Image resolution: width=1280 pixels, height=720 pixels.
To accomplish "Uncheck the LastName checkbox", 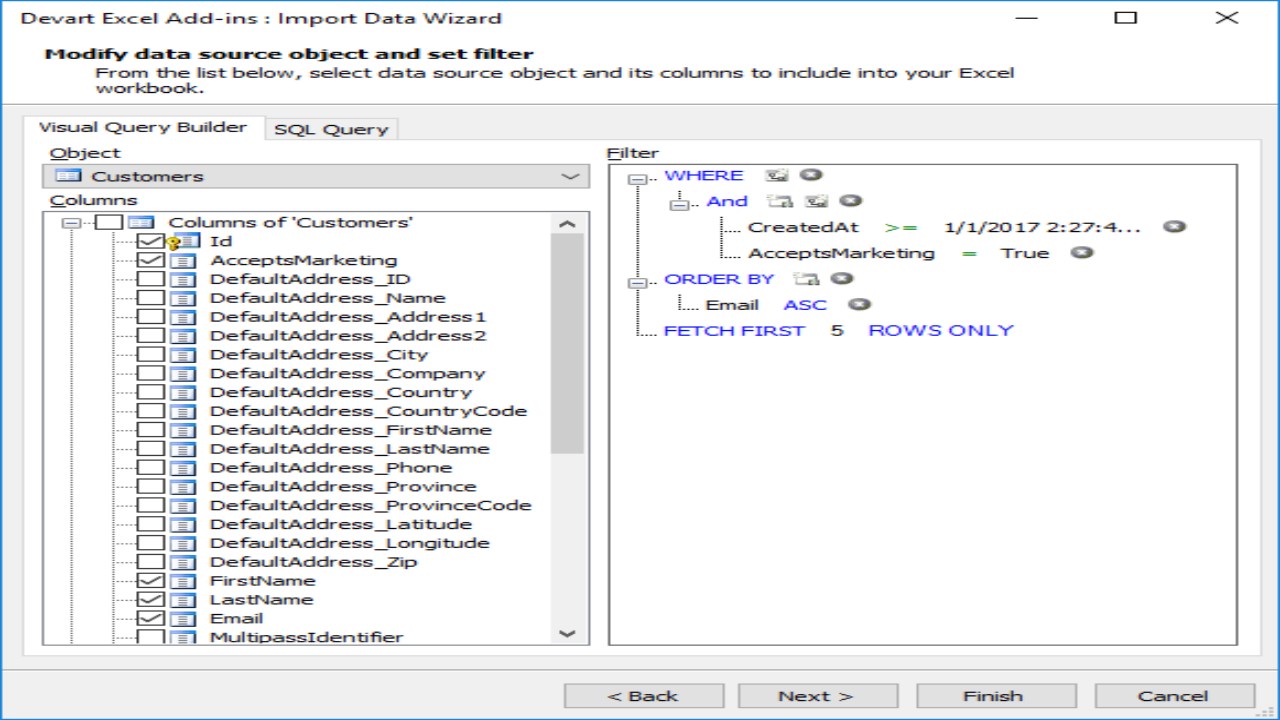I will pyautogui.click(x=151, y=600).
